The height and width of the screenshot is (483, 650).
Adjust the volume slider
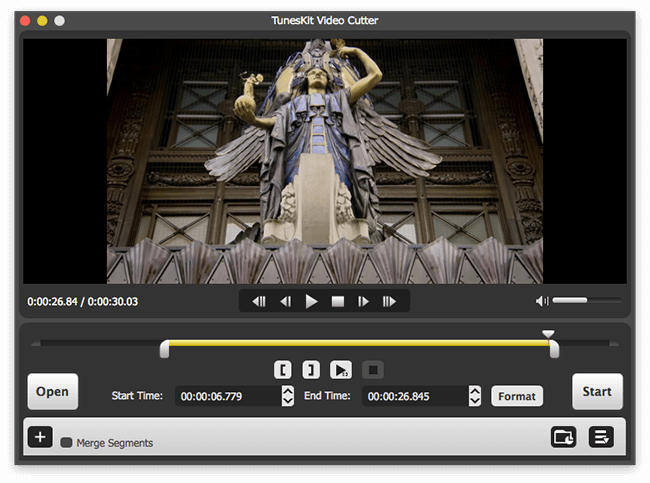(587, 300)
